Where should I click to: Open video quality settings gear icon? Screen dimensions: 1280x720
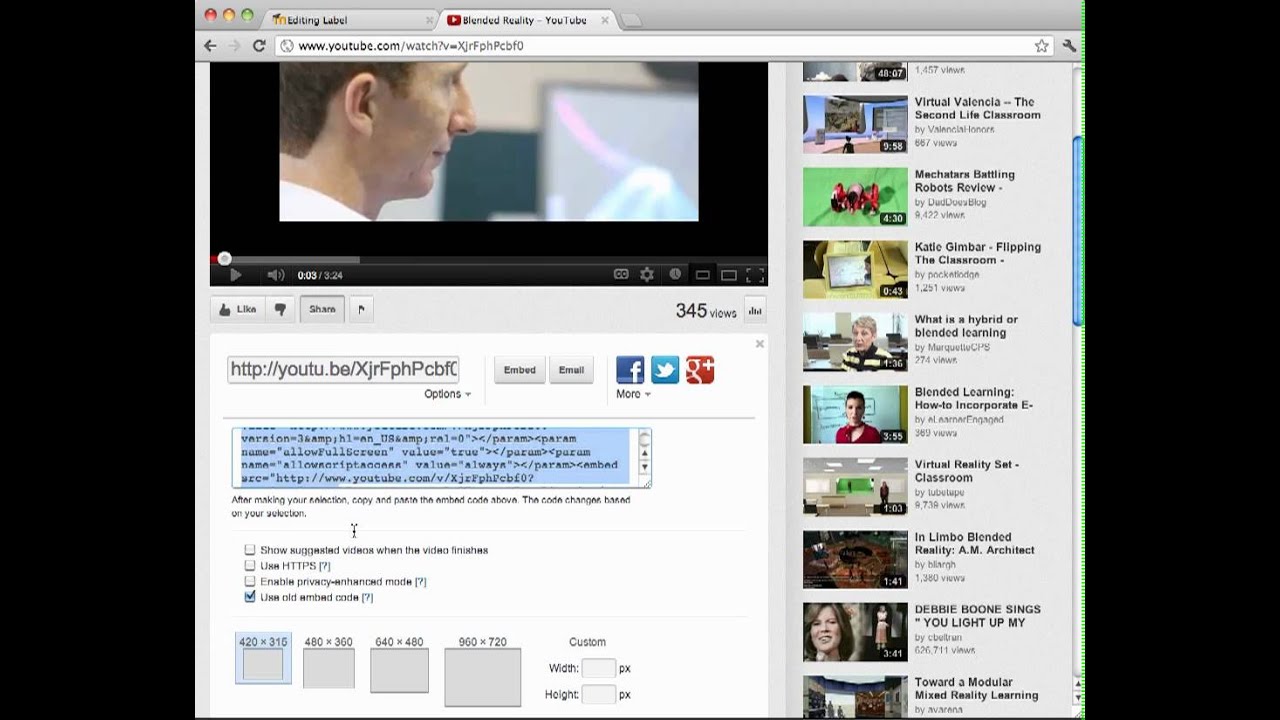click(x=647, y=275)
